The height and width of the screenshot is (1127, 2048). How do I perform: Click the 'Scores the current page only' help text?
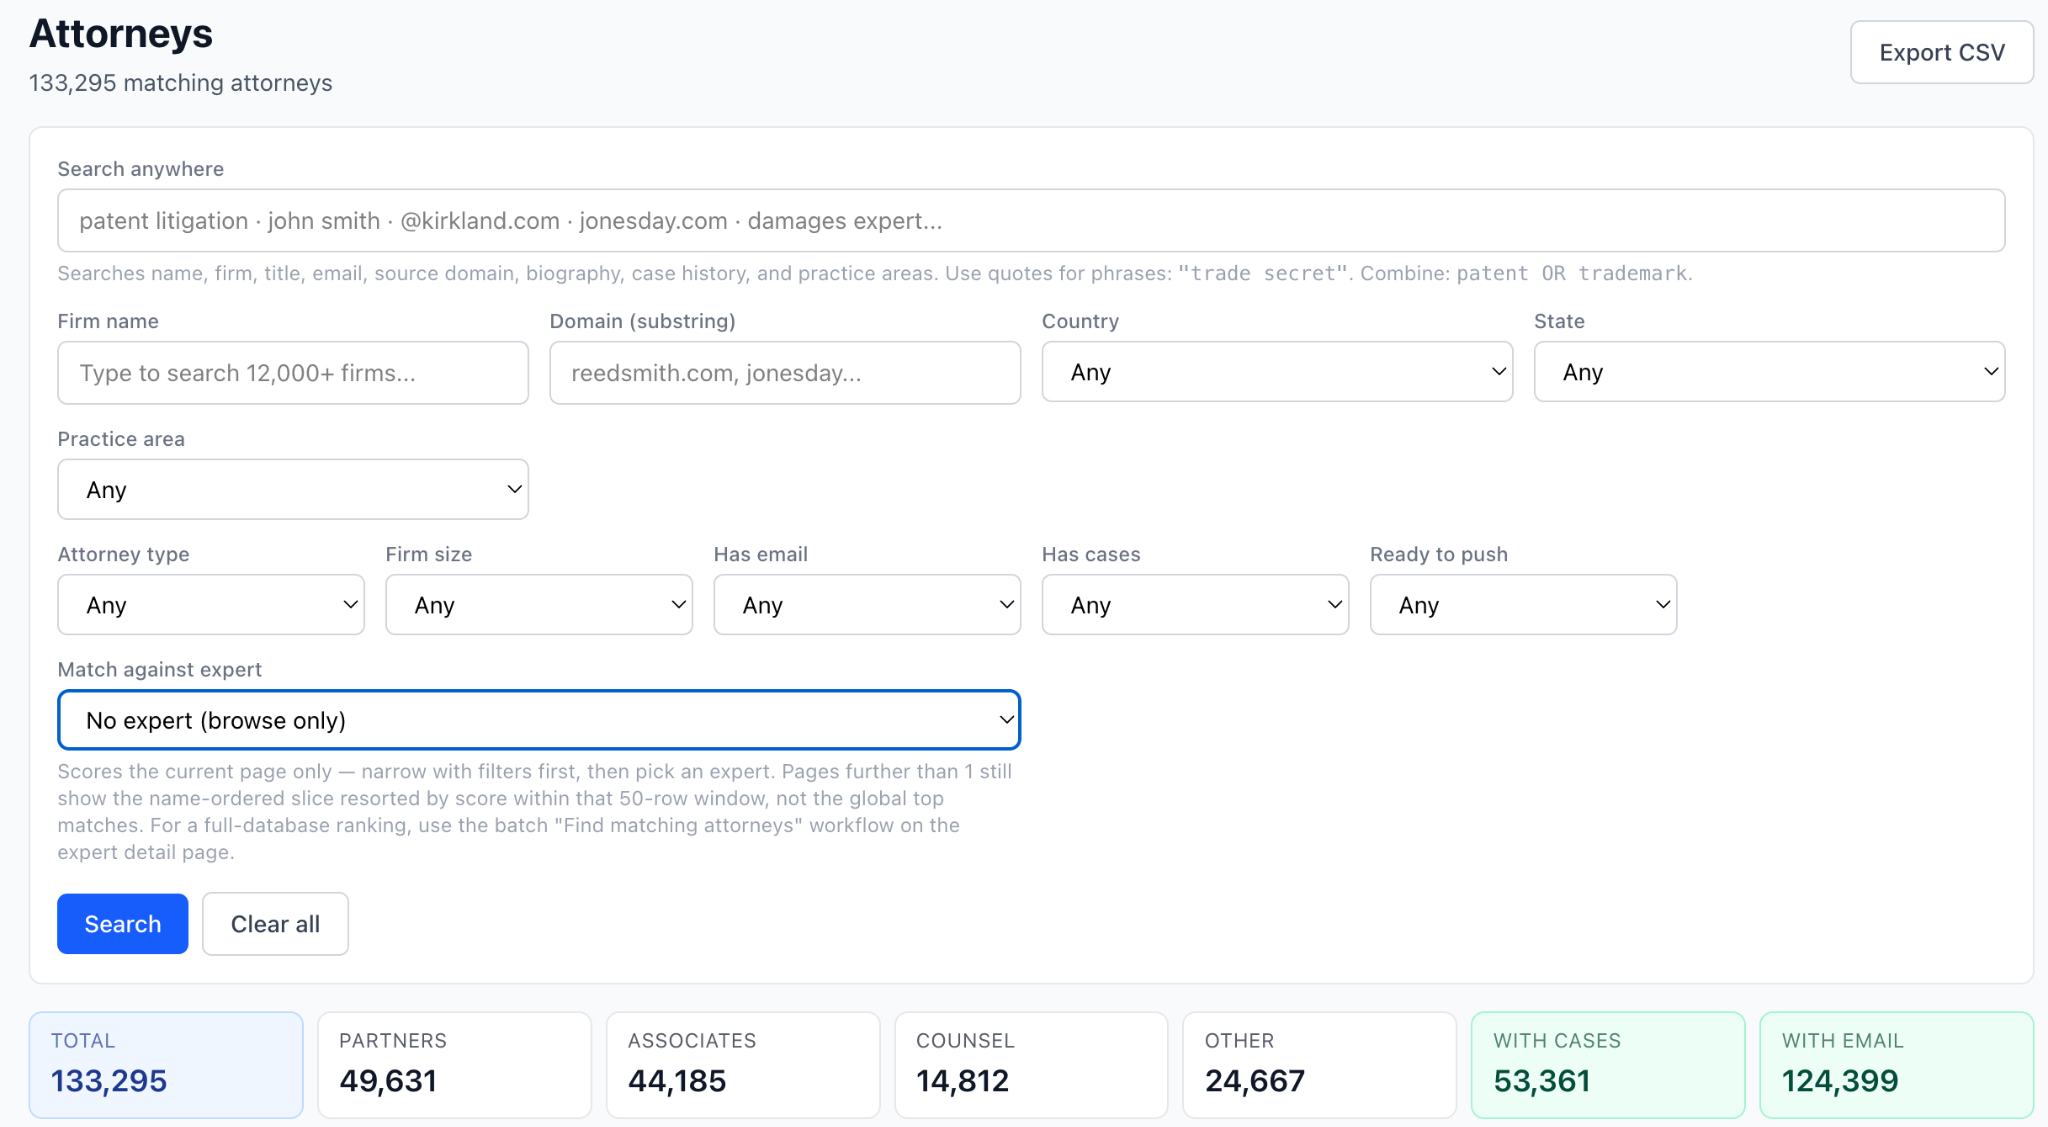tap(535, 812)
